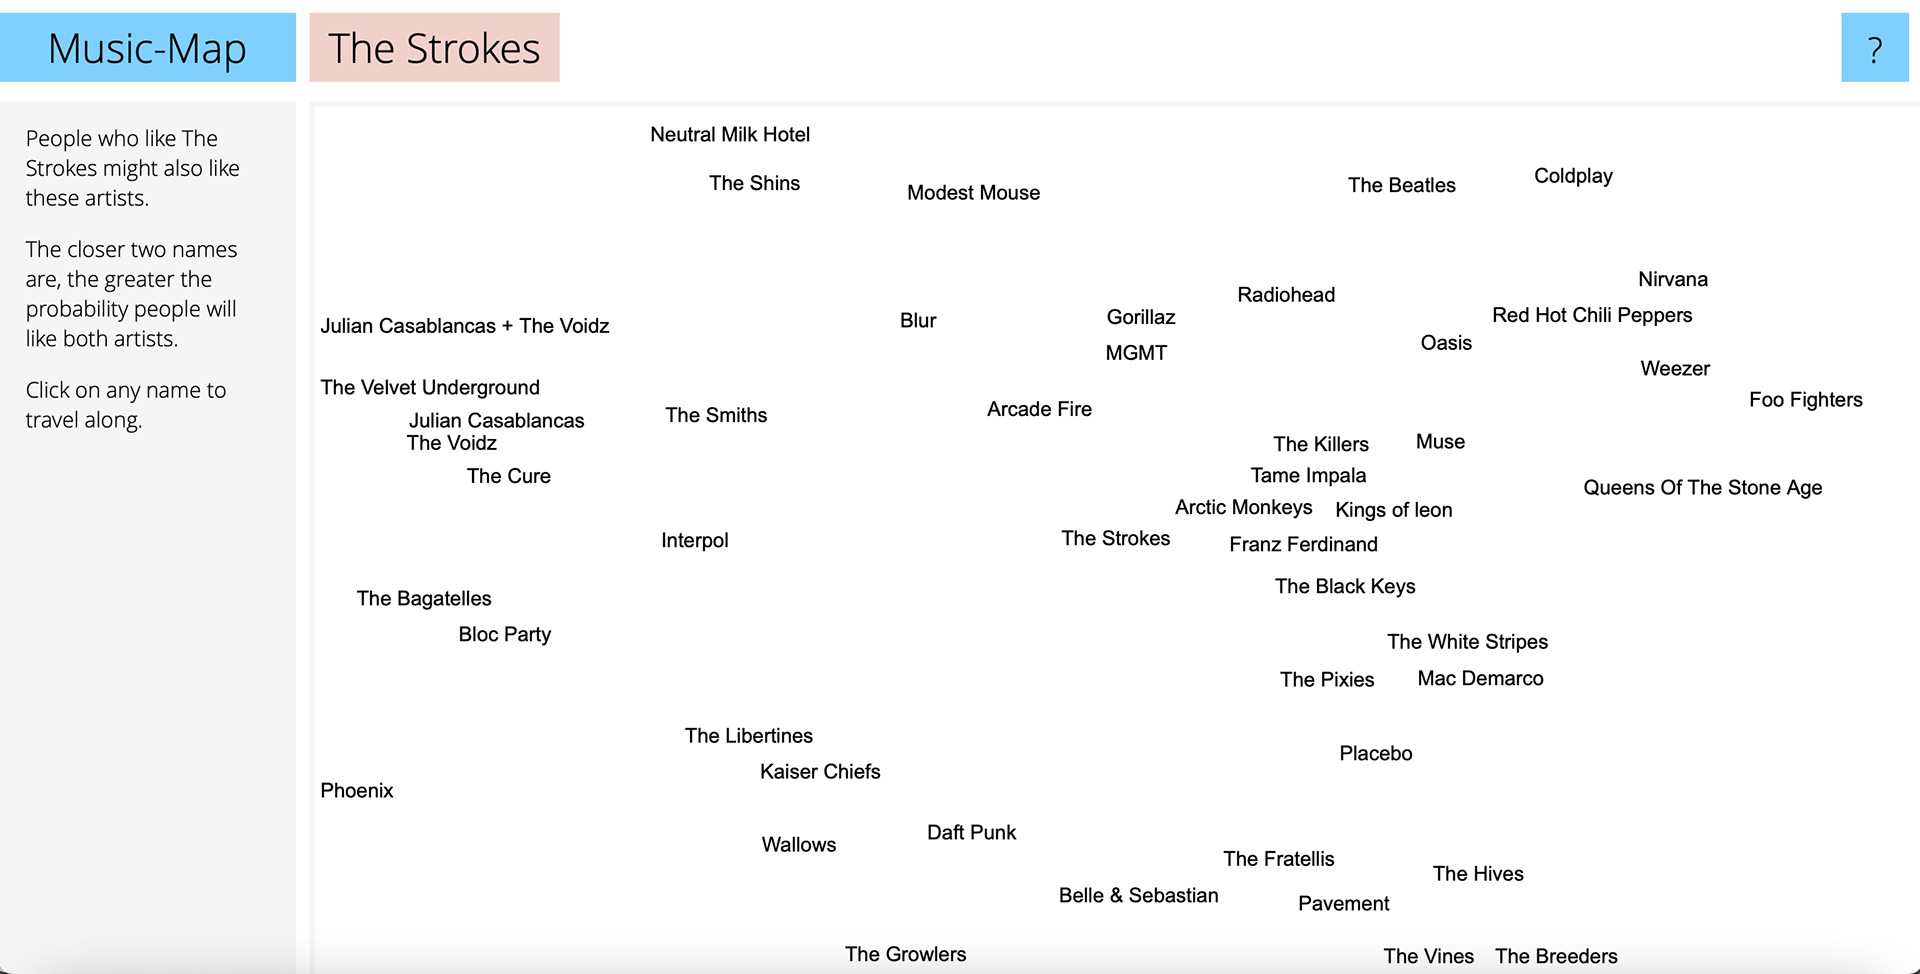
Task: Jump to Queens Of The Stone Age
Action: point(1702,488)
